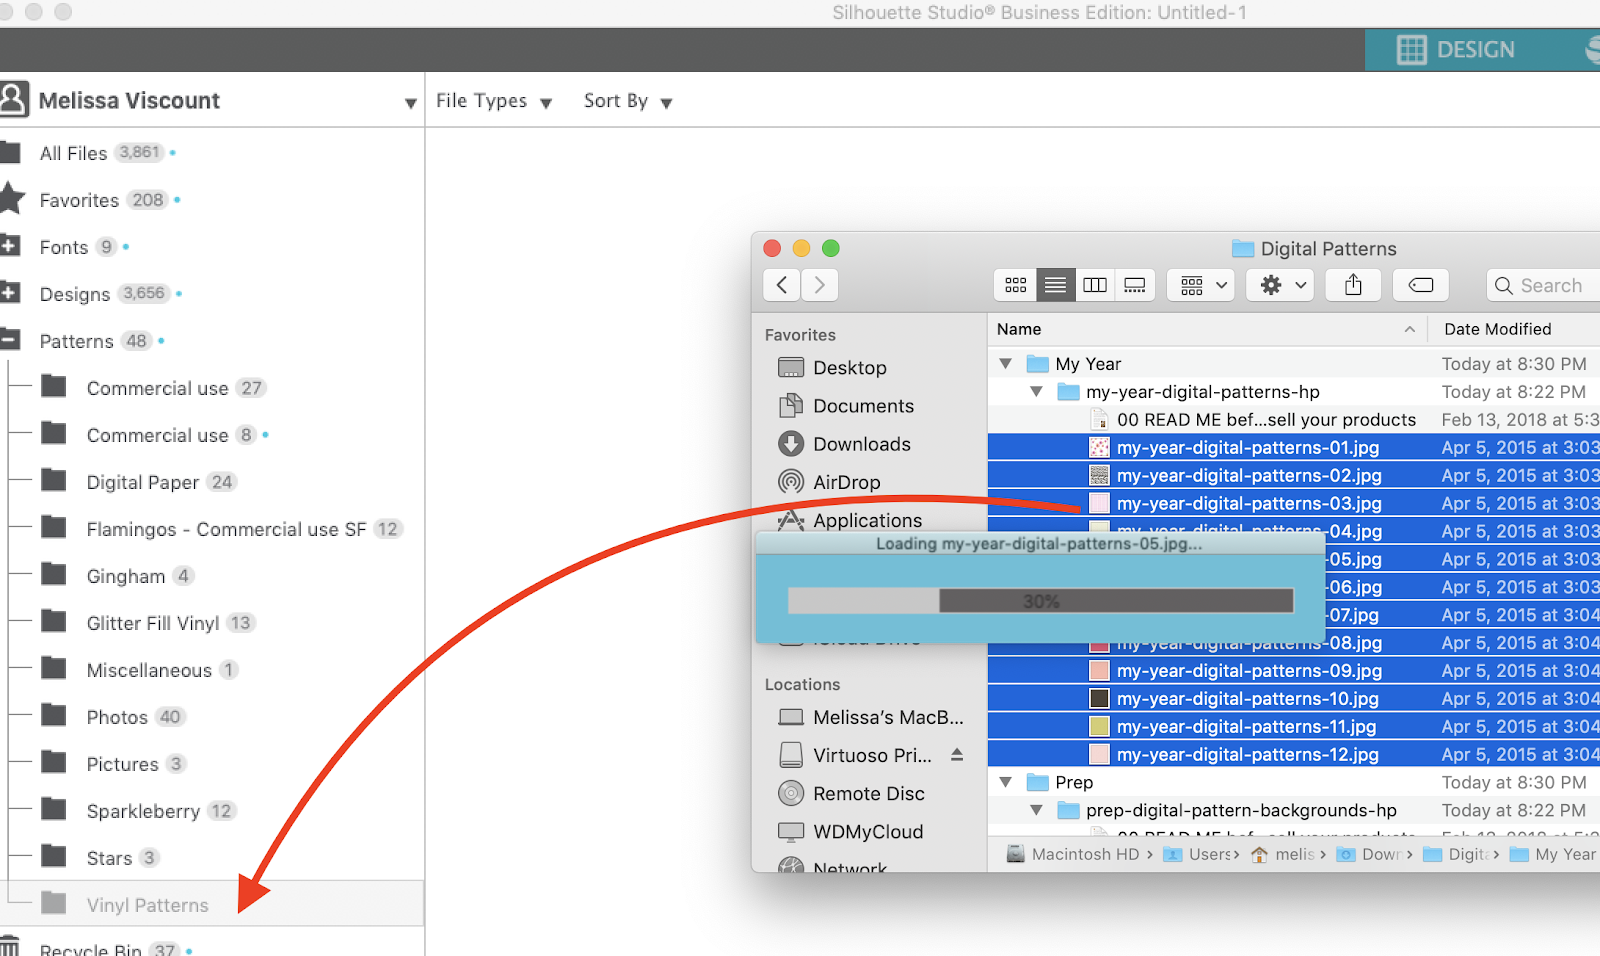Sort Finder list by Name column
The image size is (1600, 956).
tap(1207, 329)
